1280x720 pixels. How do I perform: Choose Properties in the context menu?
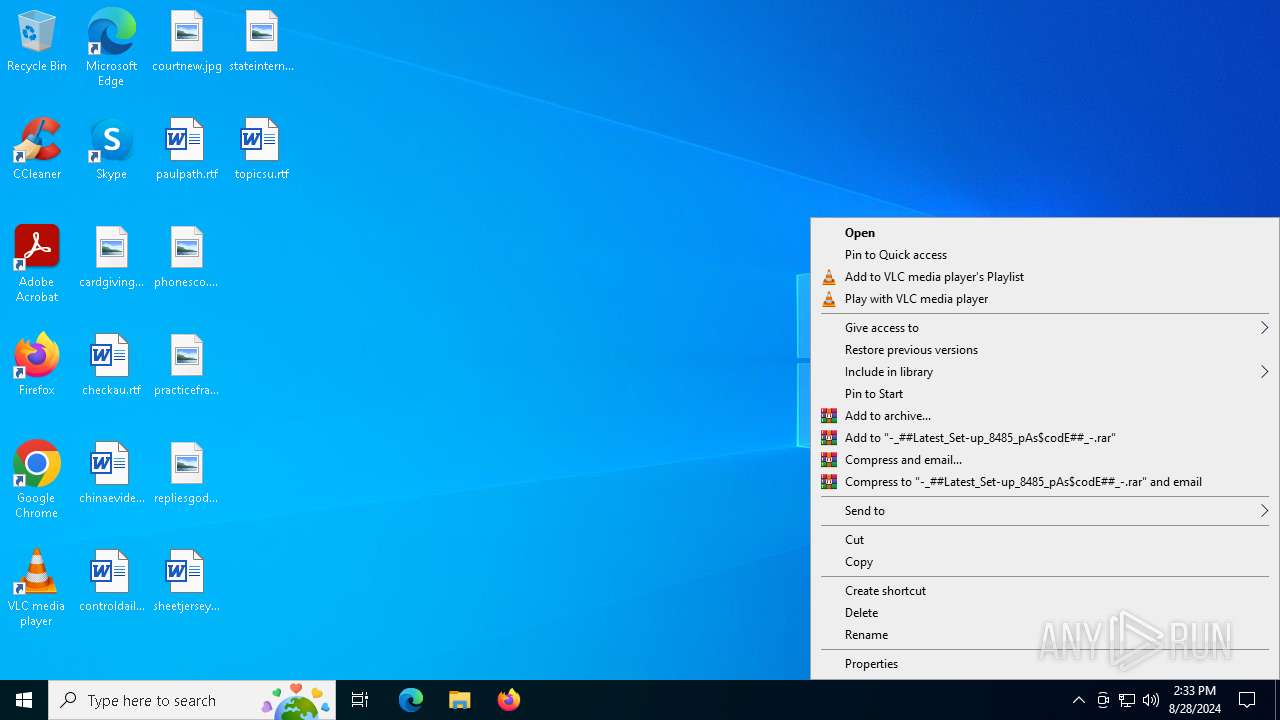point(1045,664)
